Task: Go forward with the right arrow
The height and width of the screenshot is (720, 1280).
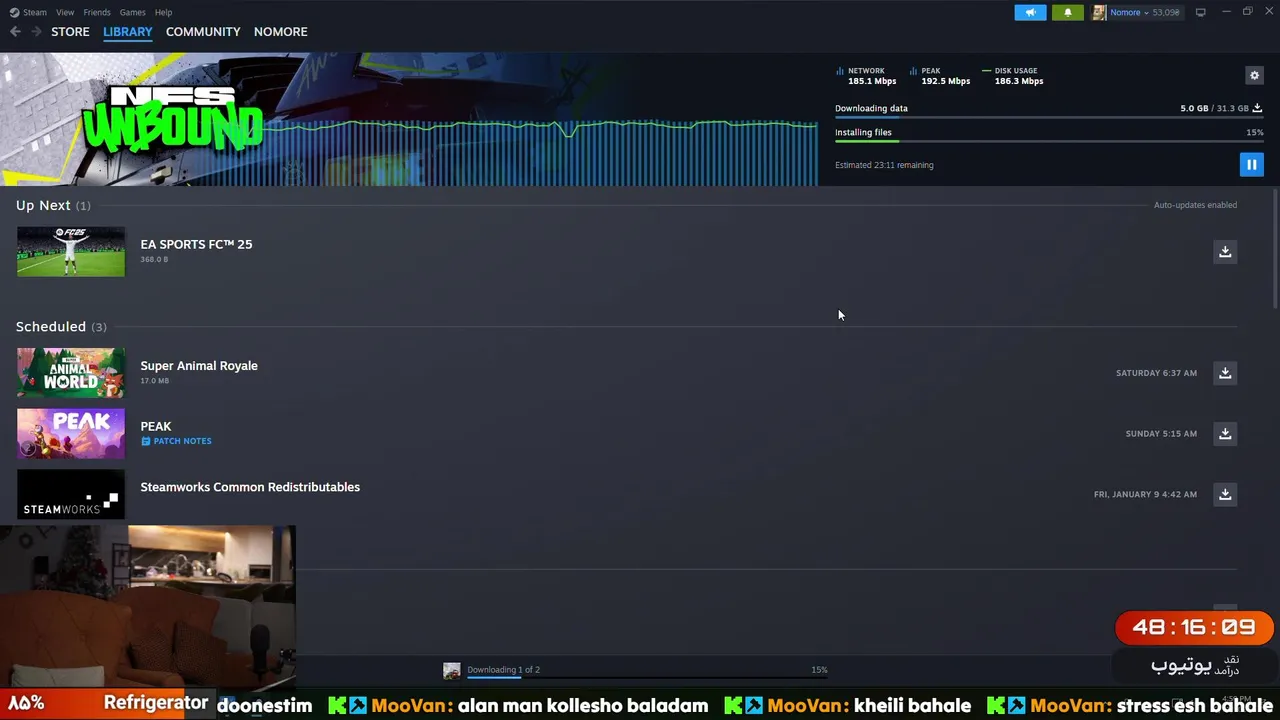Action: click(x=36, y=32)
